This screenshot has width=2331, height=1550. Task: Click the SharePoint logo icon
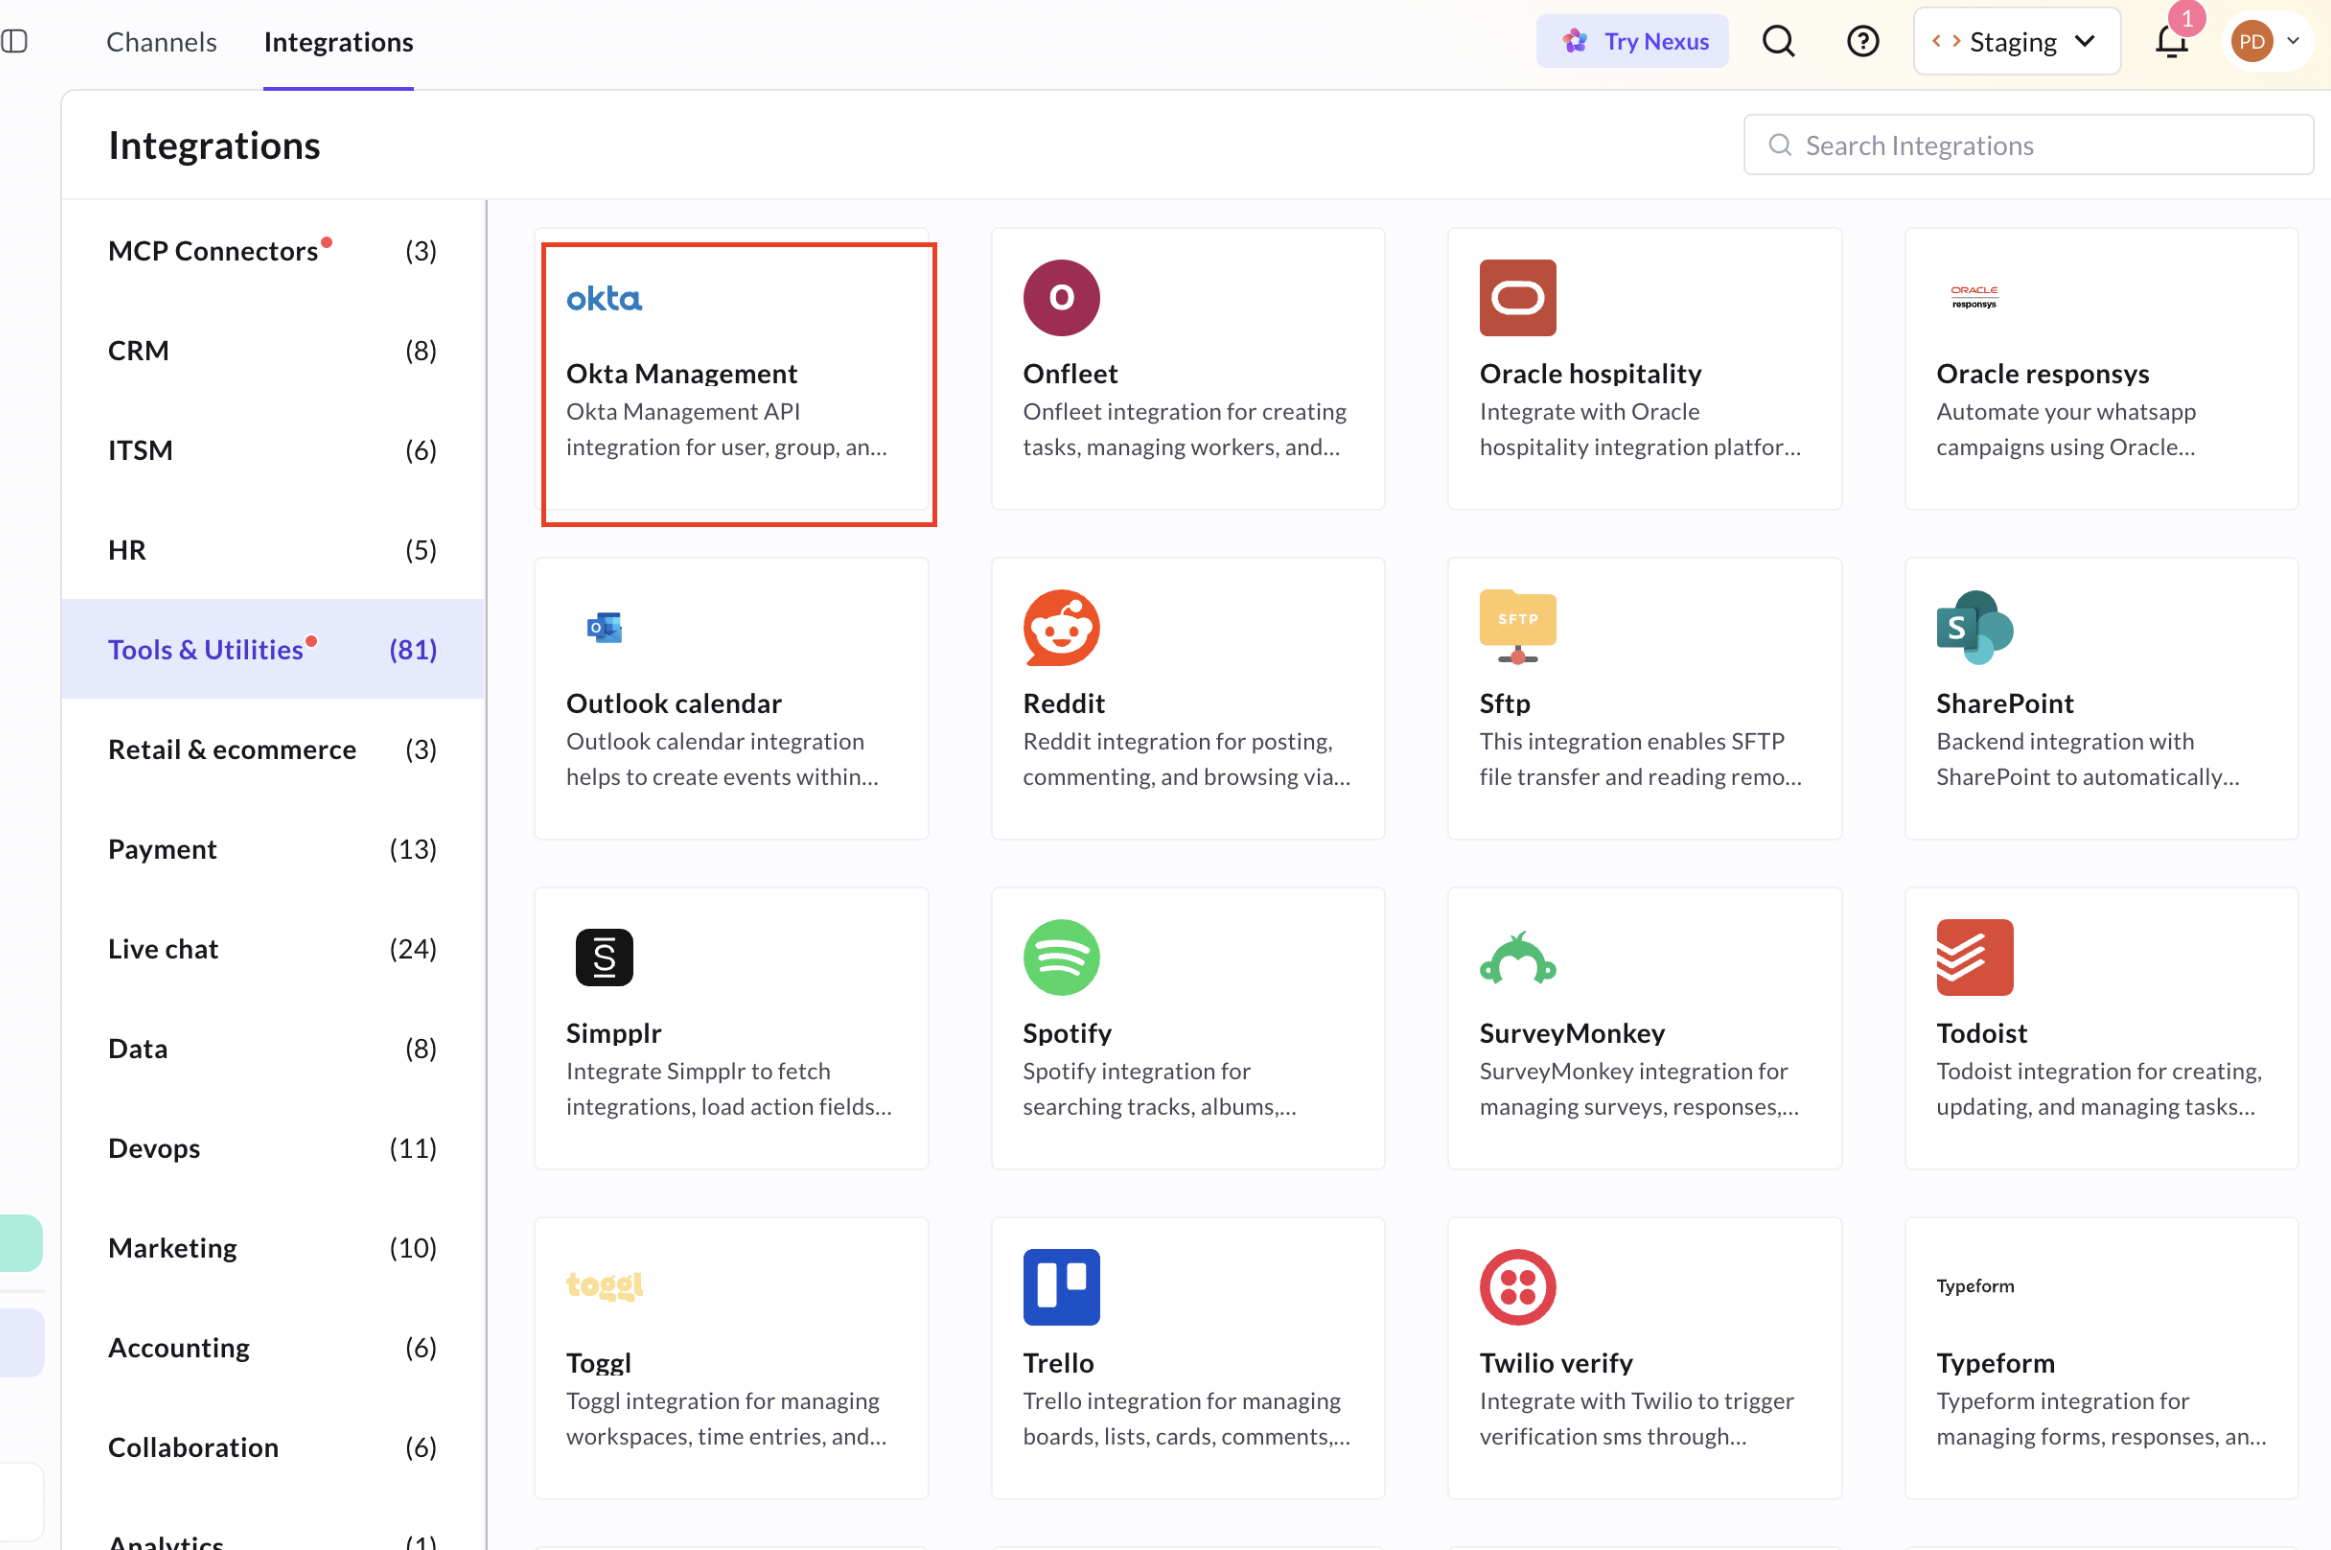click(x=1974, y=628)
